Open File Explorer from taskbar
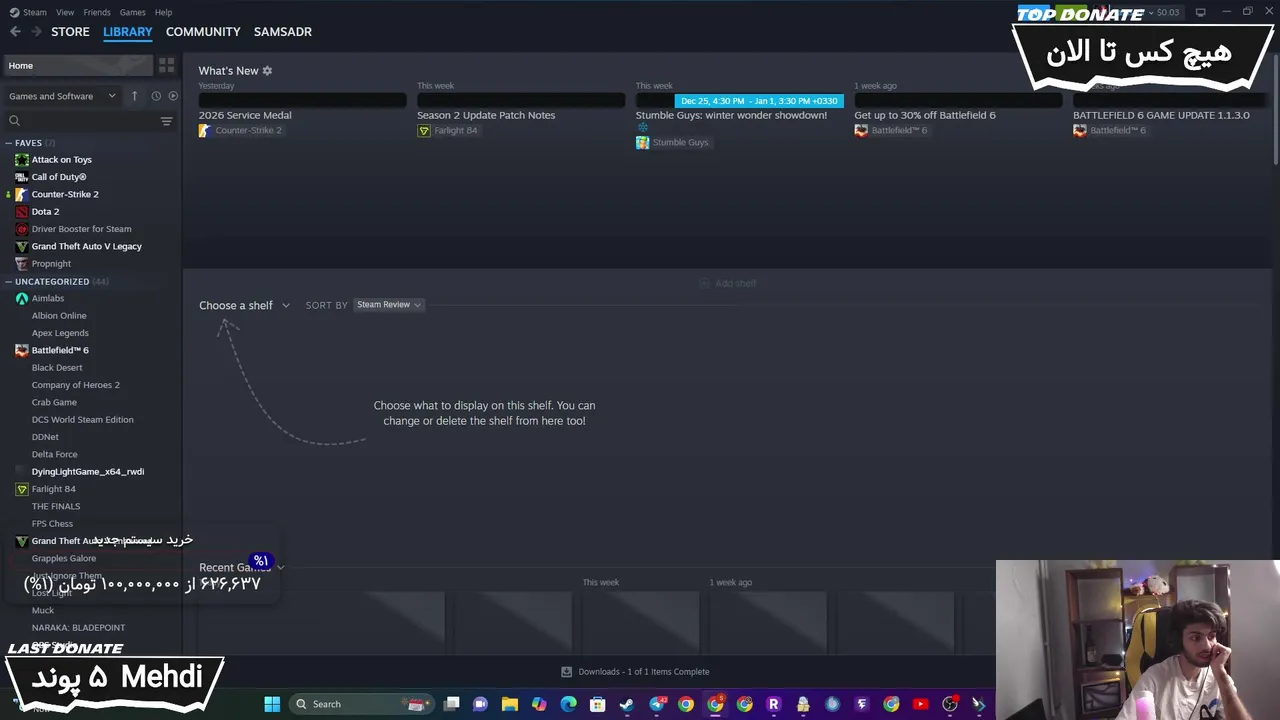The width and height of the screenshot is (1280, 720). coord(510,704)
